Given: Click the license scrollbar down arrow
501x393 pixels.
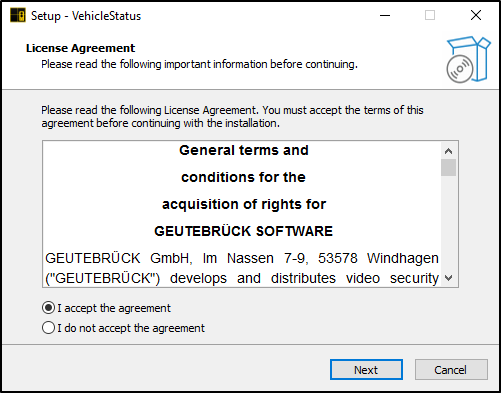Looking at the screenshot, I should (x=448, y=278).
